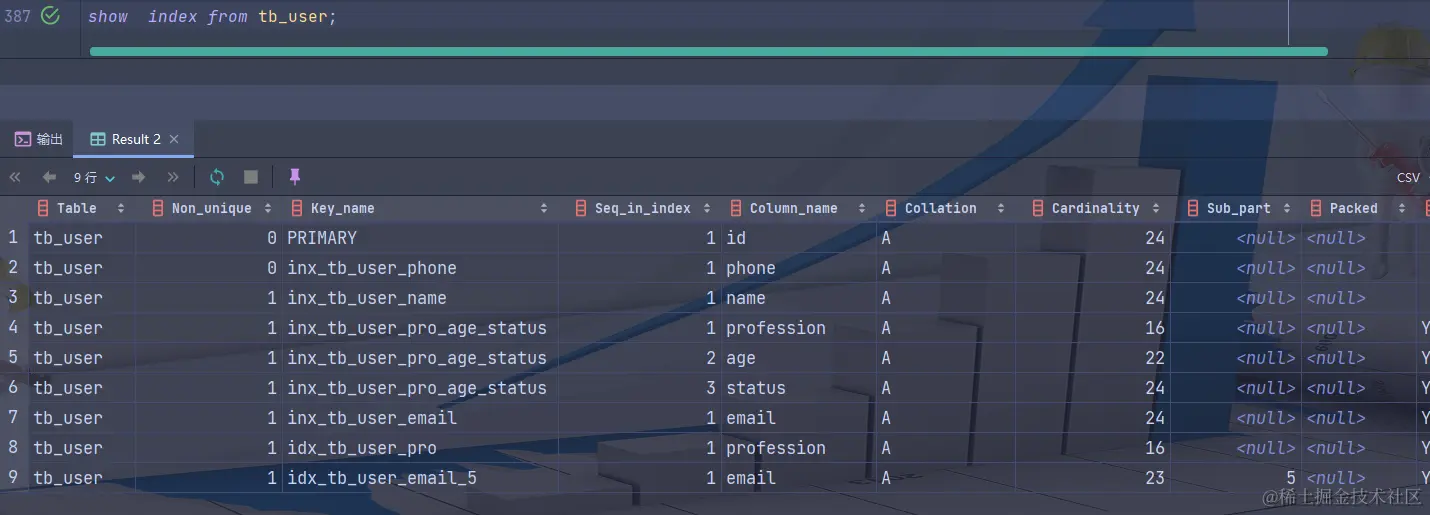Screen dimensions: 1430x515
Task: Click the reload page refresh icon
Action: pyautogui.click(x=217, y=177)
